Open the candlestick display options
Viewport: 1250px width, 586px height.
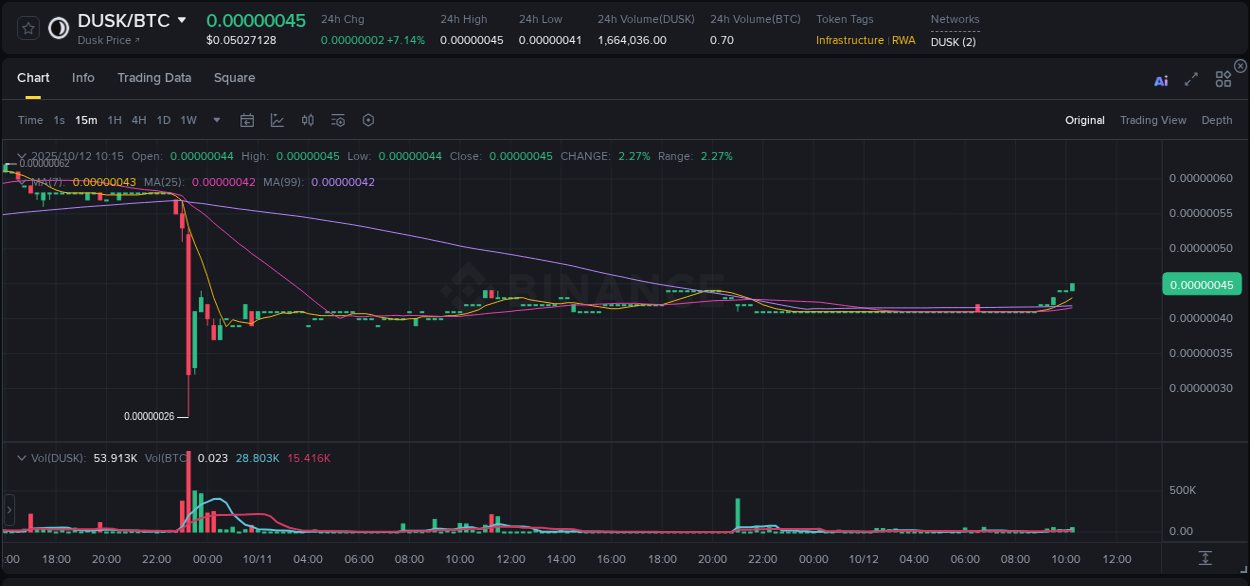click(308, 120)
